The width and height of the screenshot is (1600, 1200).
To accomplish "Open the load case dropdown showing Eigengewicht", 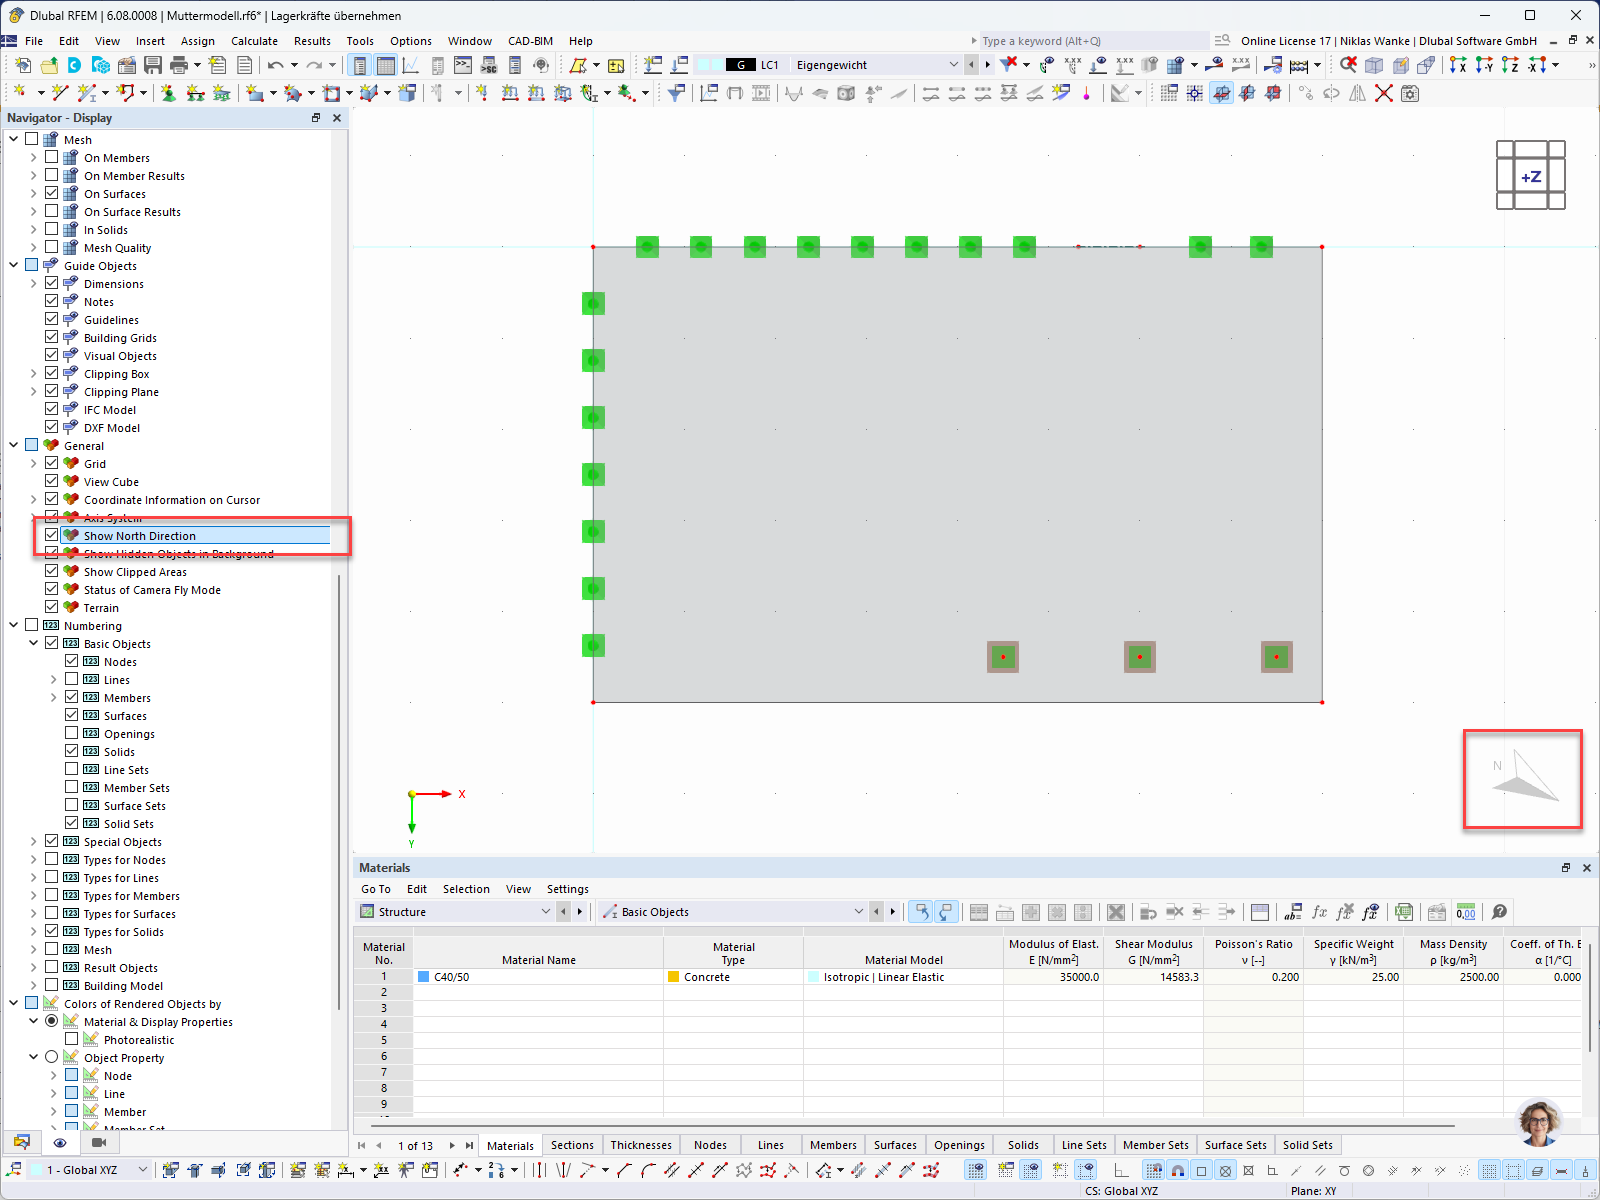I will pos(953,64).
